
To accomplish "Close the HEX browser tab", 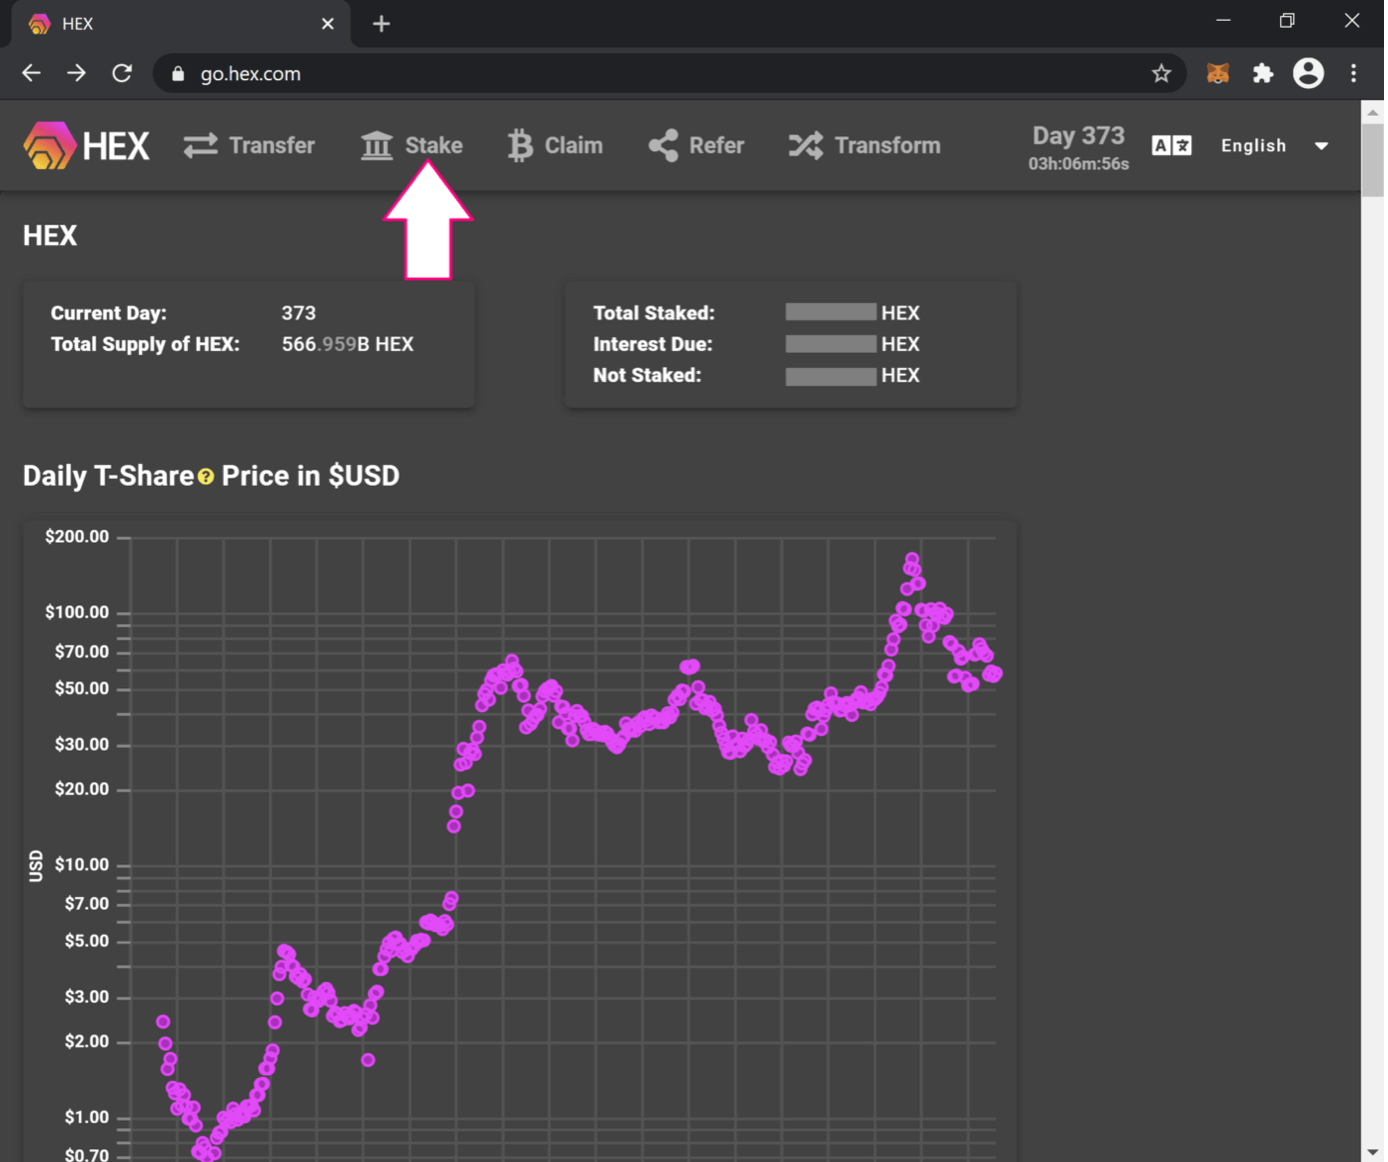I will (x=328, y=24).
